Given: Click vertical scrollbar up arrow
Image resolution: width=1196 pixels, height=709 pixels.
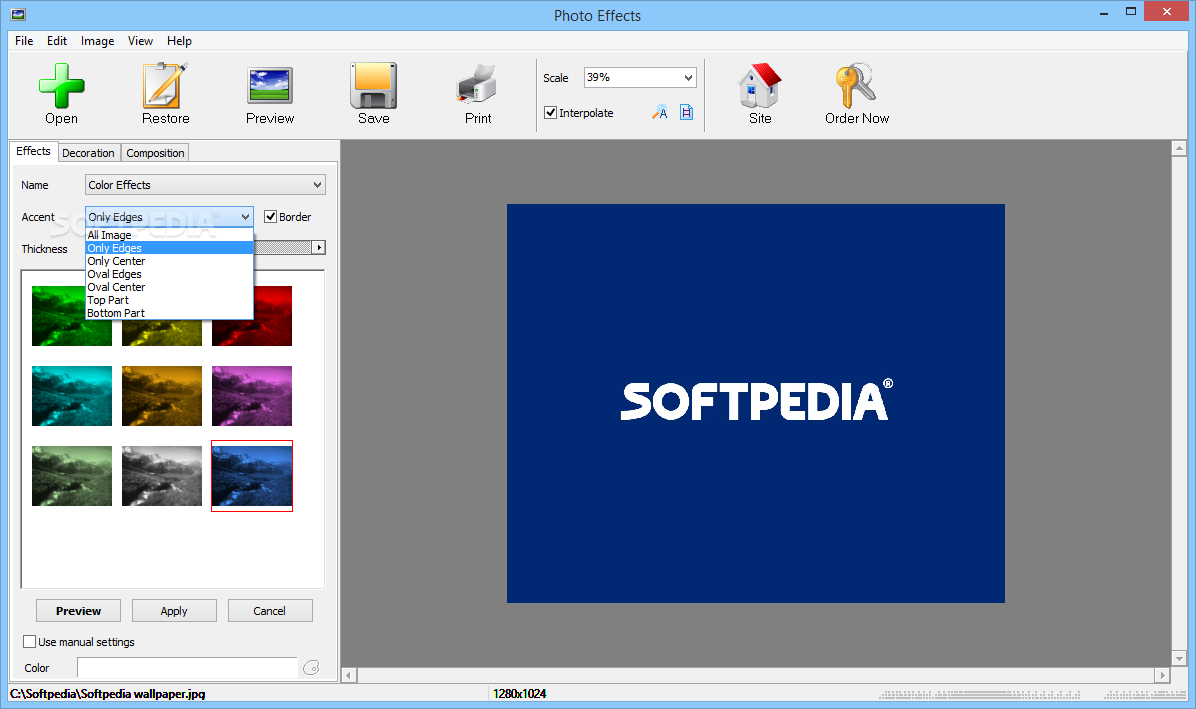Looking at the screenshot, I should click(x=1179, y=148).
